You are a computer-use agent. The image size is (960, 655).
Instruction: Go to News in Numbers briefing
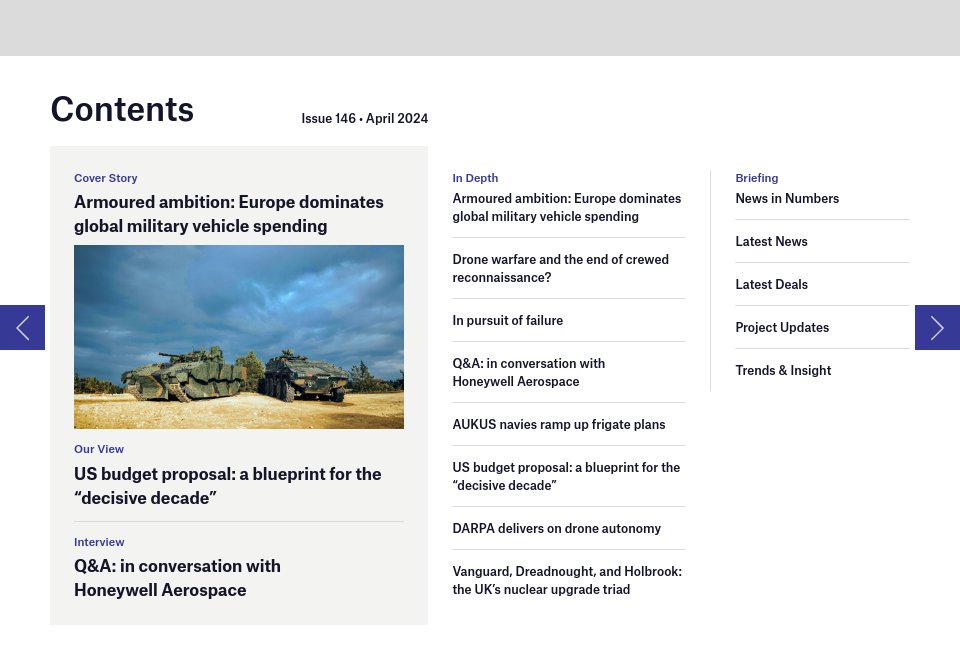(x=787, y=199)
